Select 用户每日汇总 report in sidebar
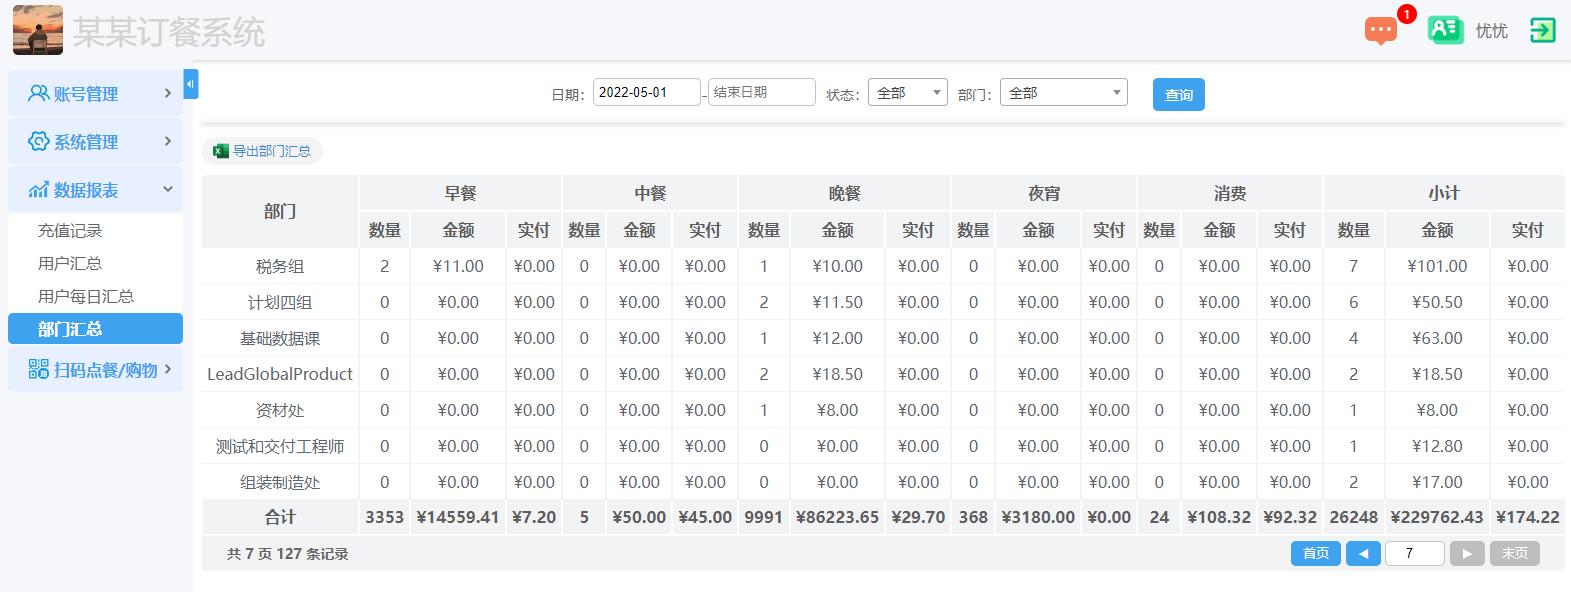This screenshot has width=1571, height=592. (x=86, y=296)
